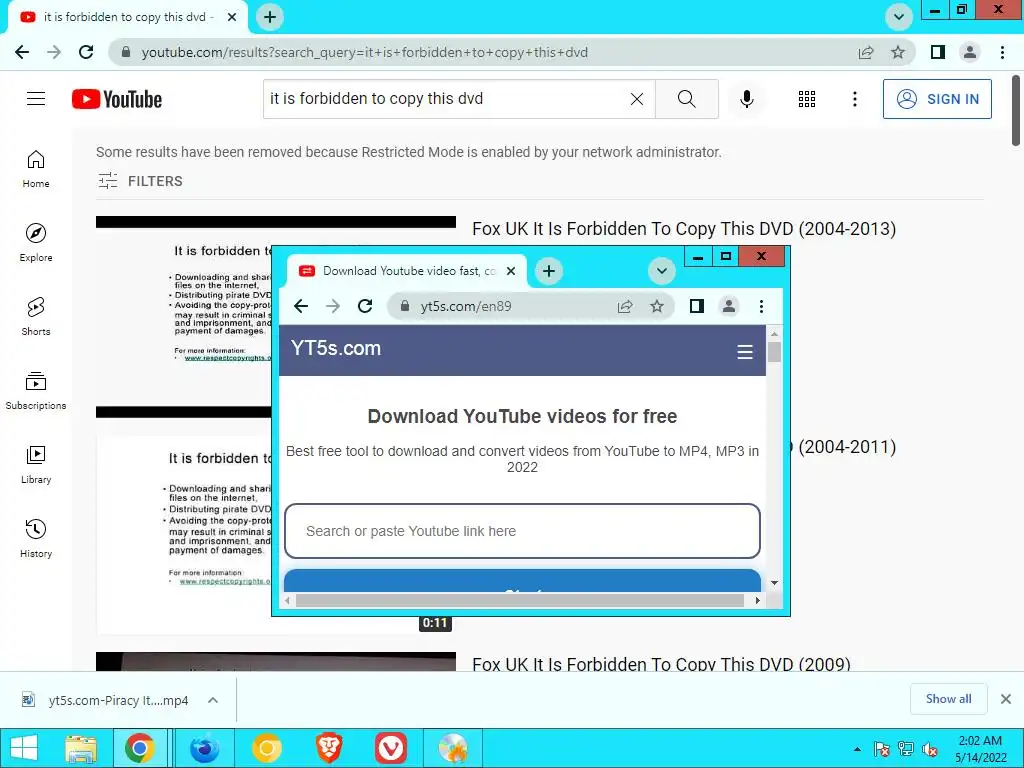Show hidden system tray icons
Screen dimensions: 1024x768
click(857, 749)
